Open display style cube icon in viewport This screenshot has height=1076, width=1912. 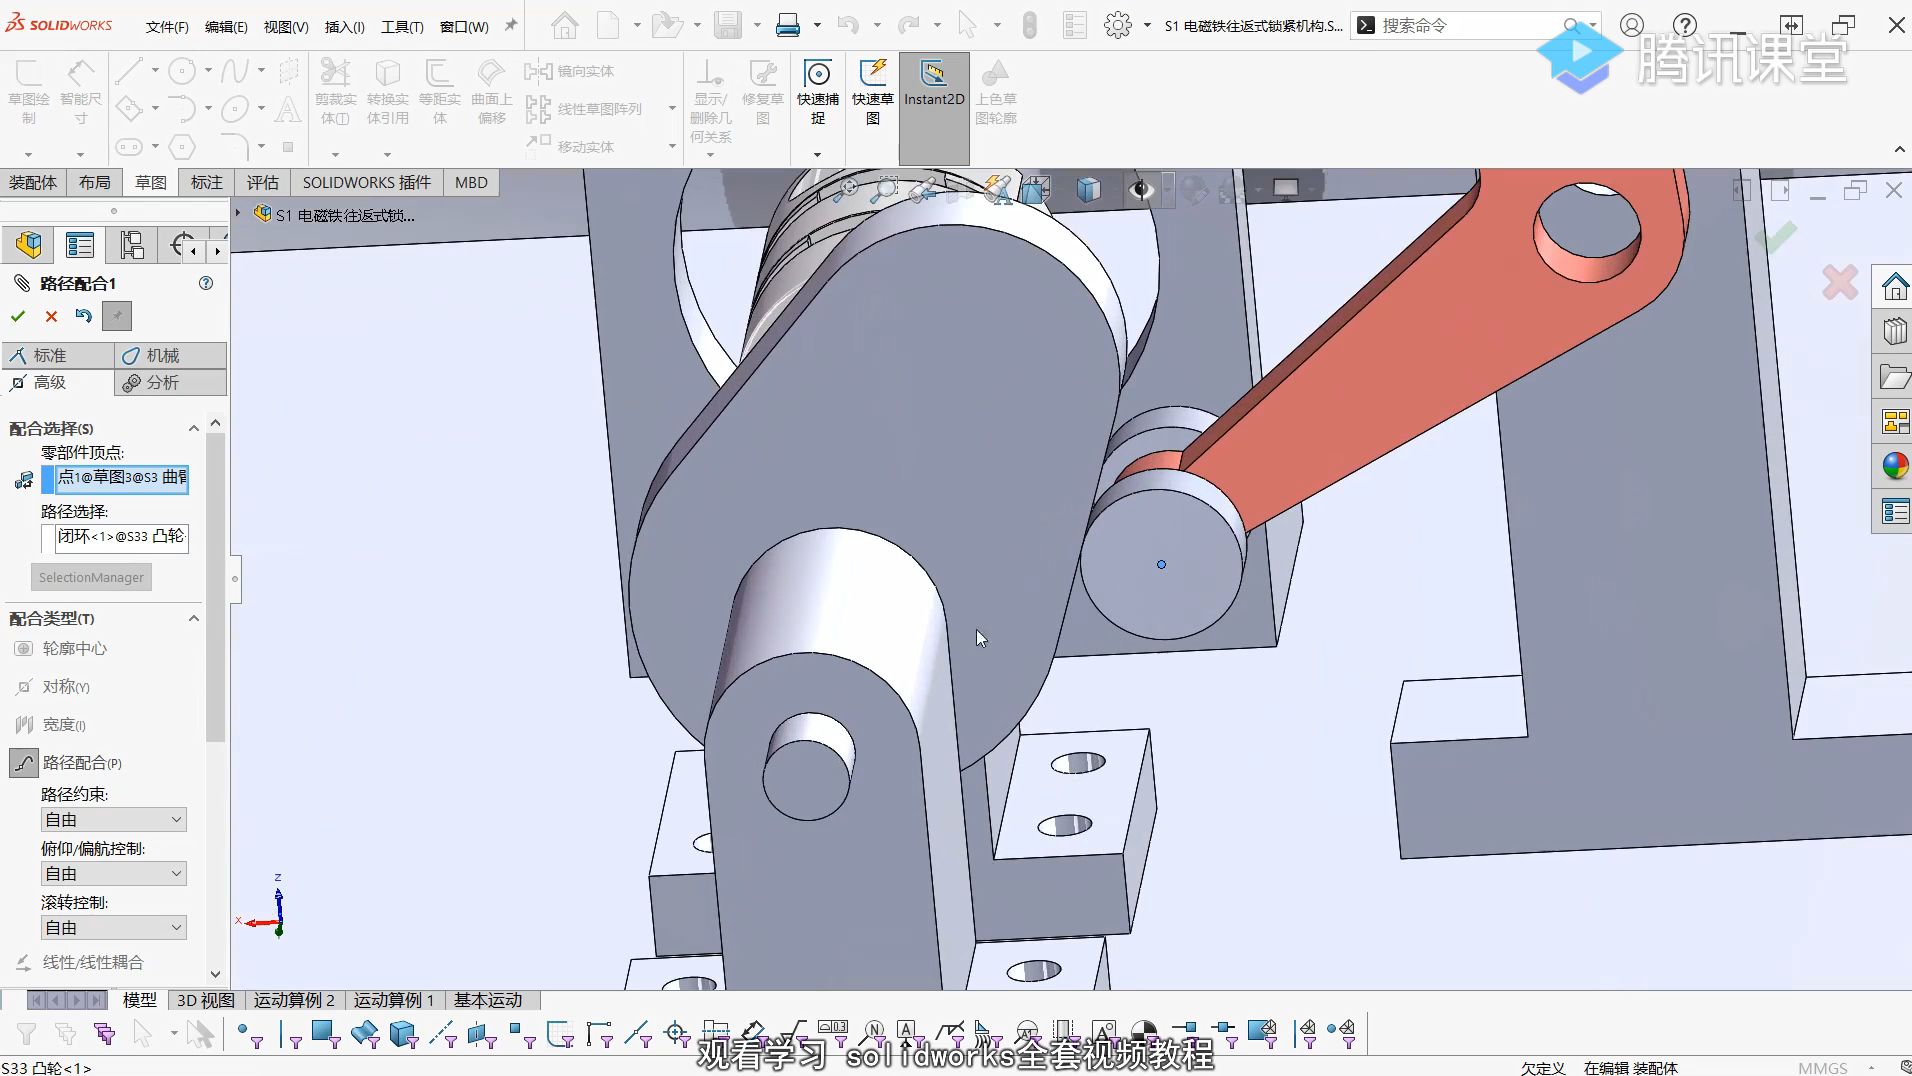point(1088,188)
